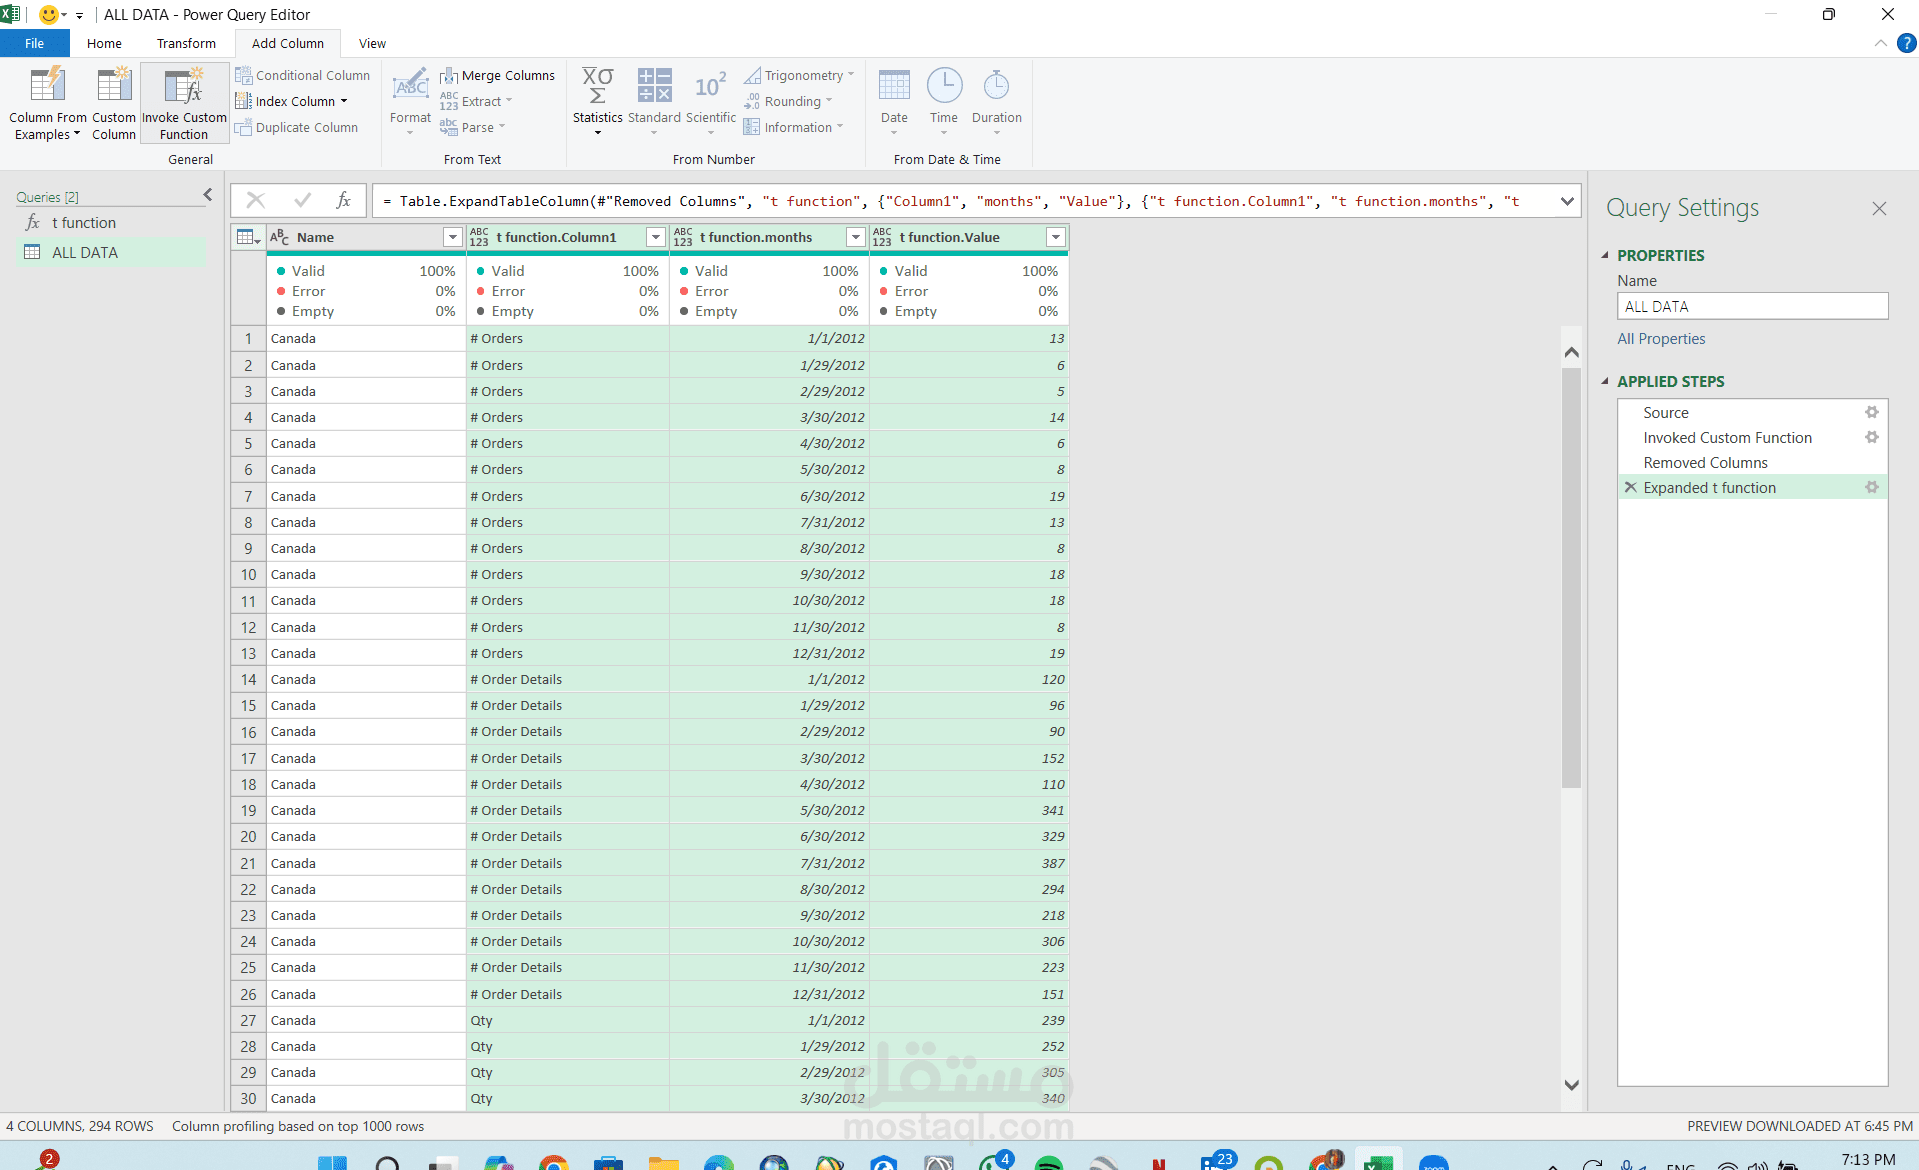Open Statistics number functions
Image resolution: width=1919 pixels, height=1170 pixels.
(597, 102)
